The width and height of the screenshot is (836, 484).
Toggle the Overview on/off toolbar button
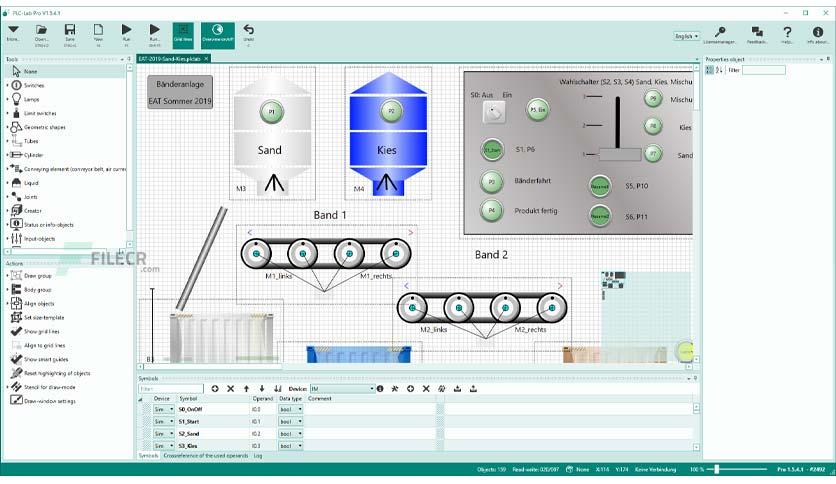click(x=218, y=35)
